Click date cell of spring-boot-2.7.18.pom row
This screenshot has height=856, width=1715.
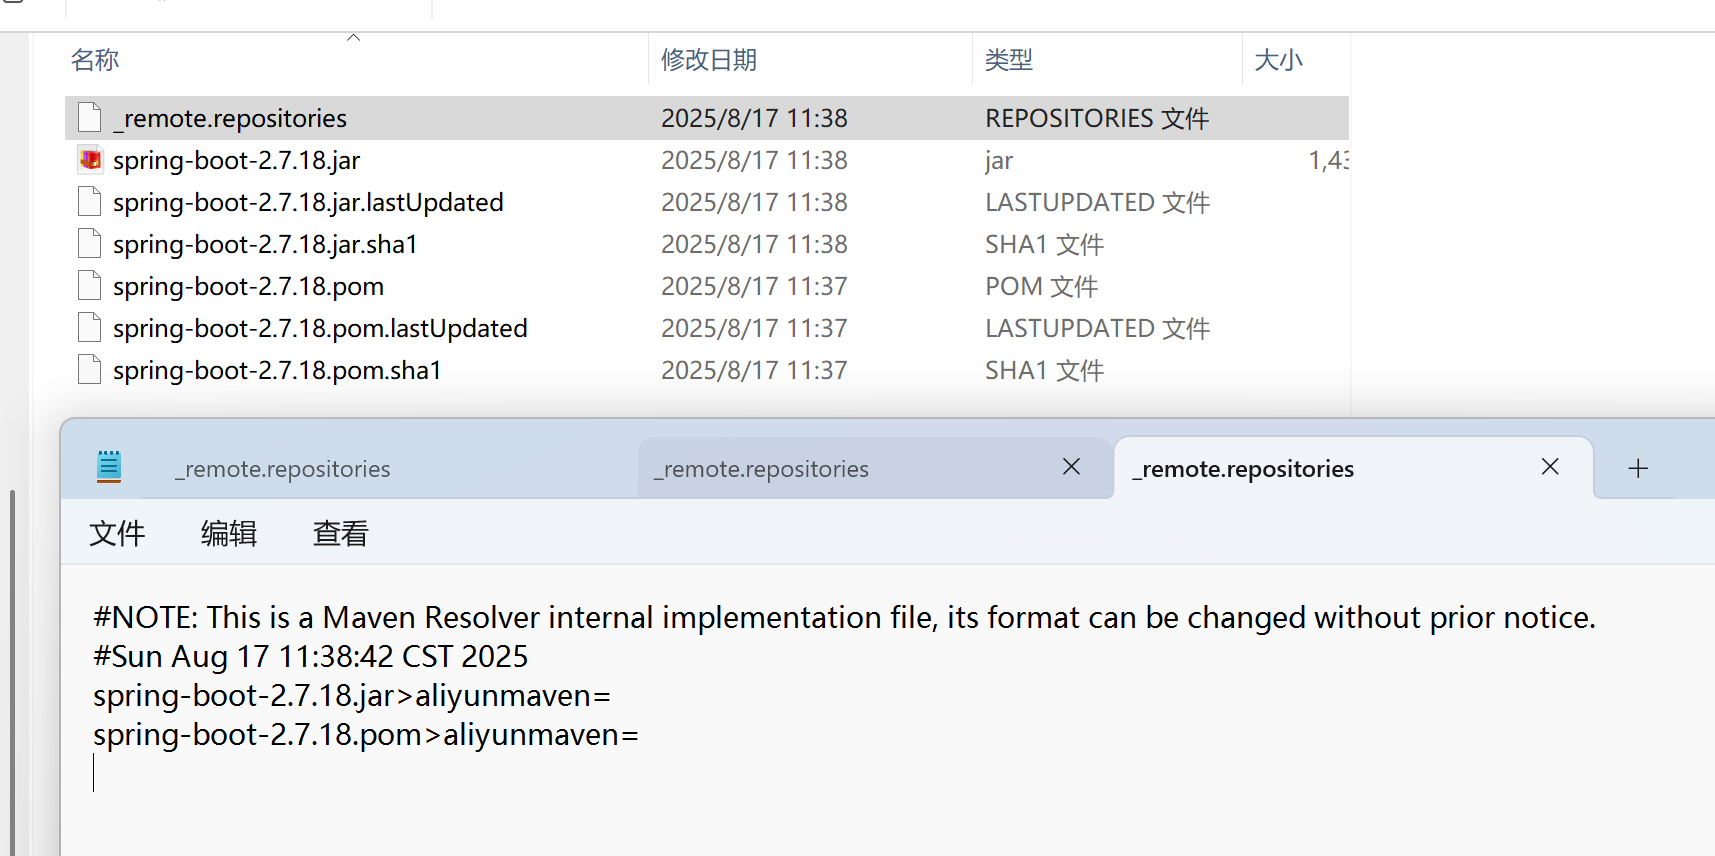(x=754, y=286)
